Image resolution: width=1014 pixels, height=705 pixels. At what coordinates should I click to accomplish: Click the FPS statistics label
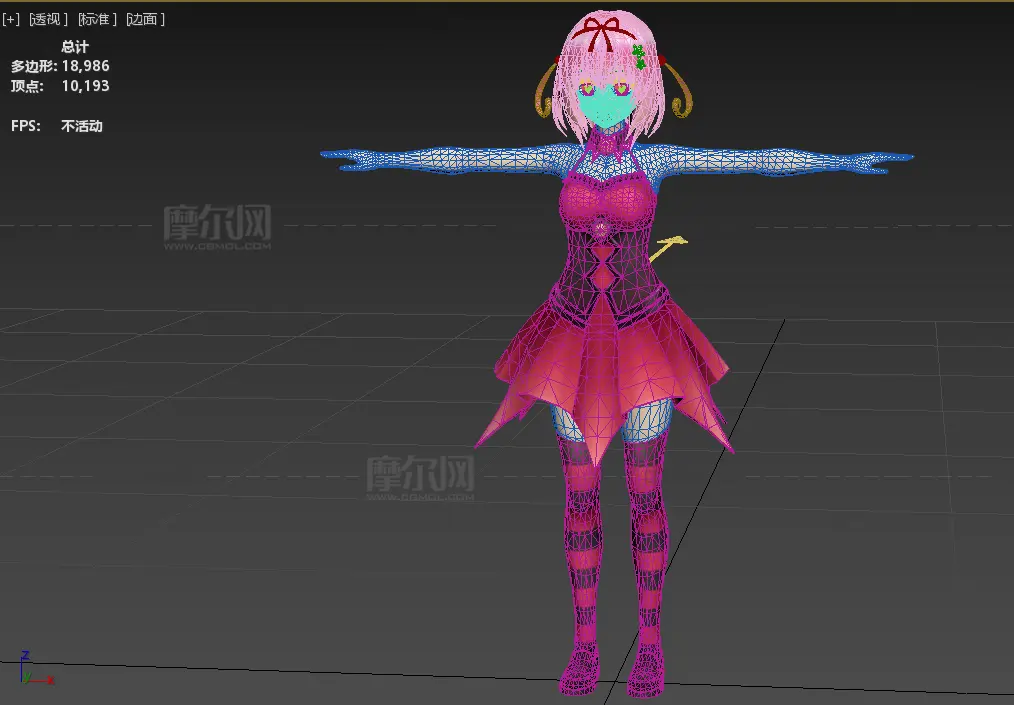[x=26, y=126]
